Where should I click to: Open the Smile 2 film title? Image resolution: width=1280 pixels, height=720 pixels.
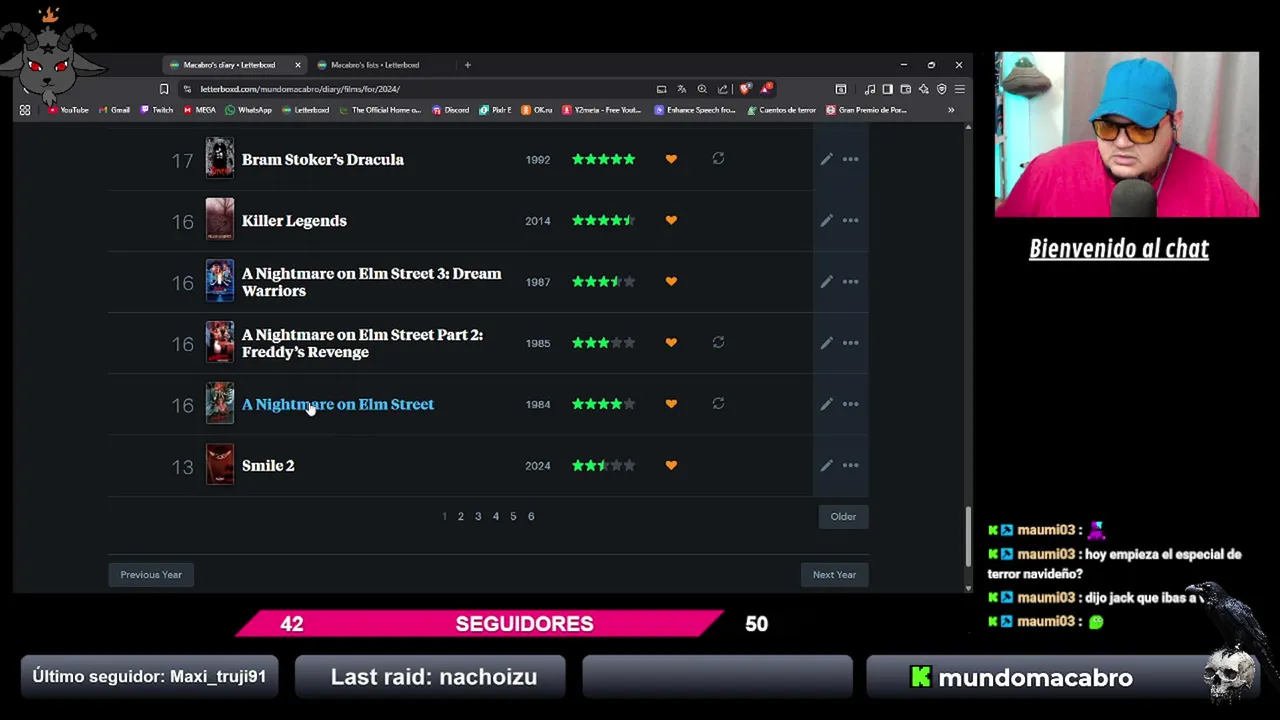[268, 465]
